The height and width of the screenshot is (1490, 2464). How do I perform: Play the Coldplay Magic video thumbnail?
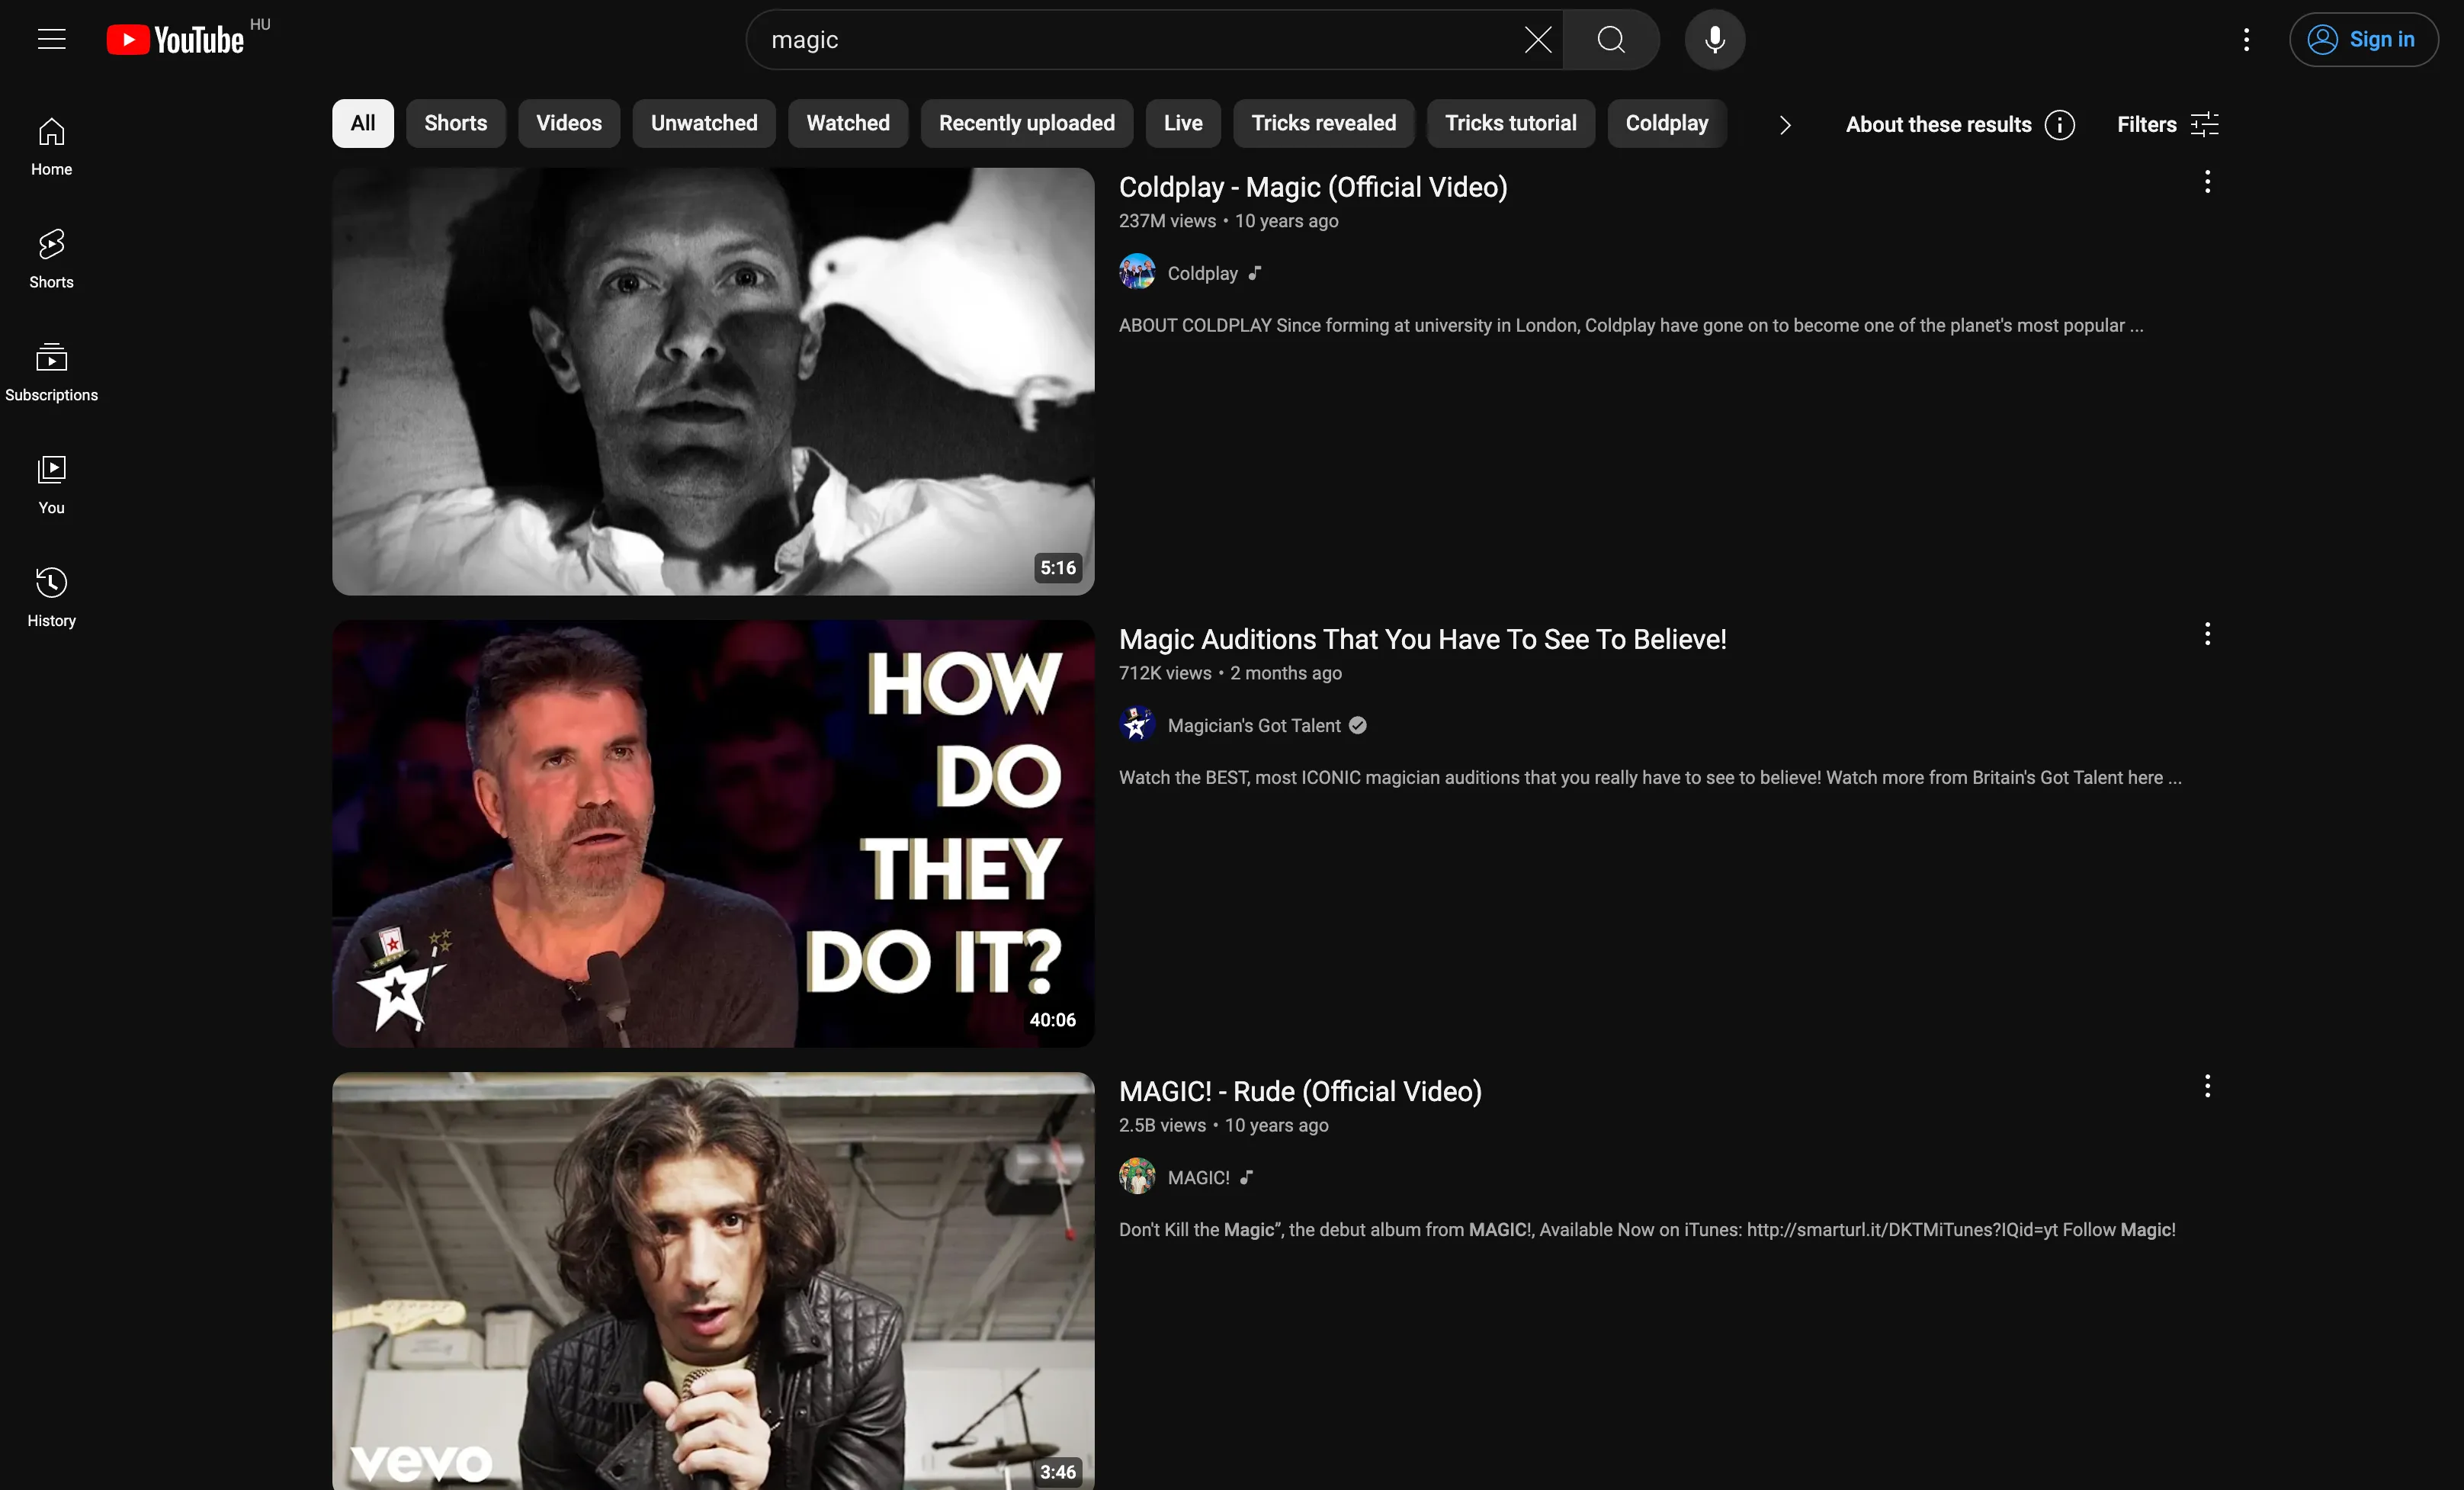(713, 381)
